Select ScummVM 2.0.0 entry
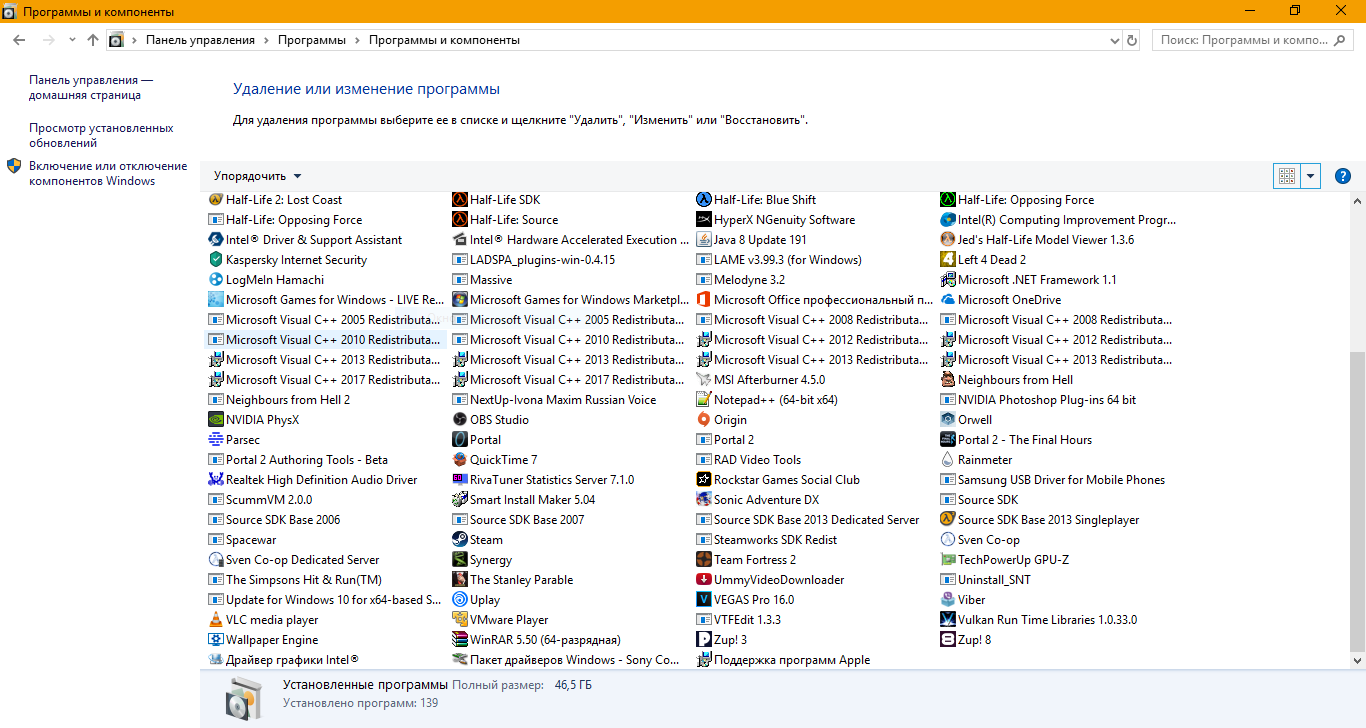Screen dimensions: 1366x728 (x=260, y=500)
